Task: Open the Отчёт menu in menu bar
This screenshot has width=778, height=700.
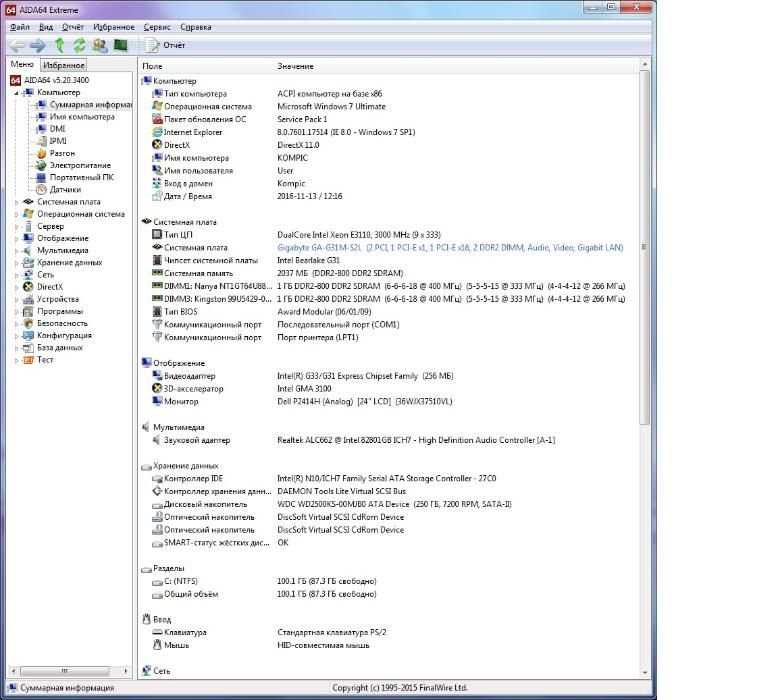Action: coord(73,27)
